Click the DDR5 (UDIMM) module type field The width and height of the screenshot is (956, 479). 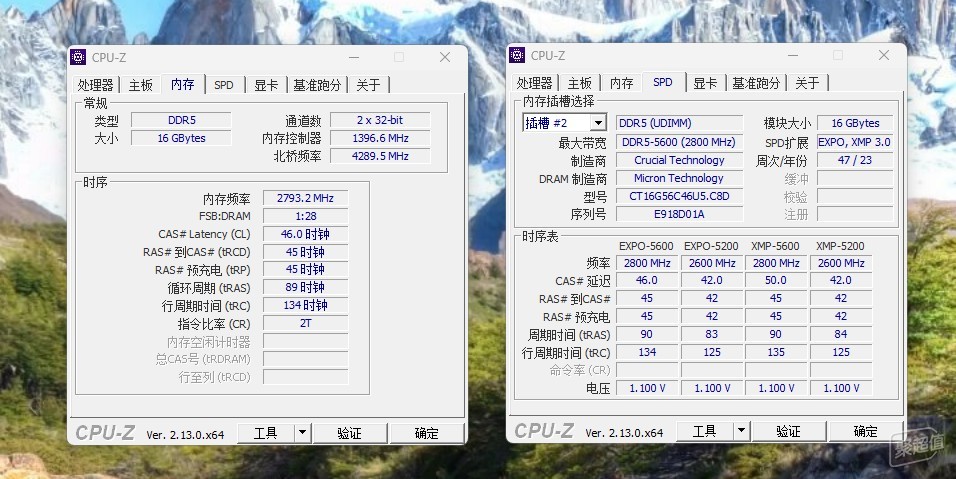click(x=679, y=123)
